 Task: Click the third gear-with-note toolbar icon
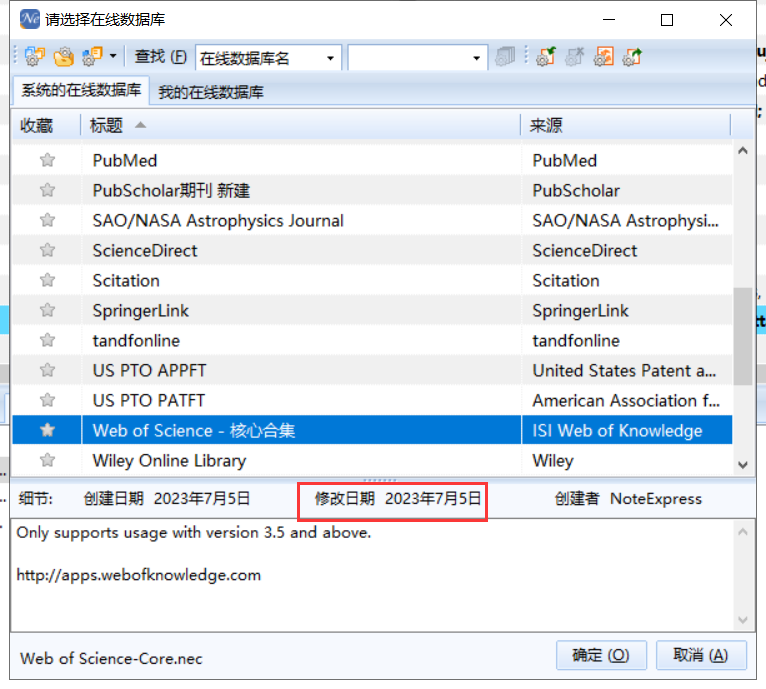(x=92, y=57)
